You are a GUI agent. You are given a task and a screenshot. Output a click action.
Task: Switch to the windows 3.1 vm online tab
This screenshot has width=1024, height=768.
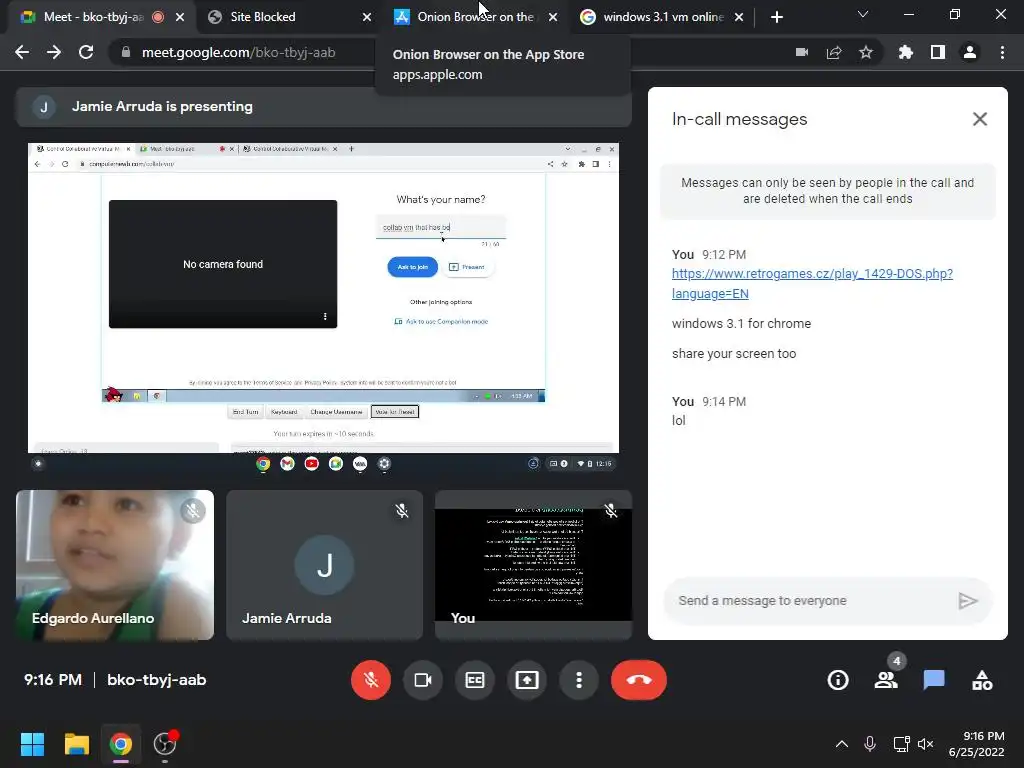pyautogui.click(x=663, y=17)
